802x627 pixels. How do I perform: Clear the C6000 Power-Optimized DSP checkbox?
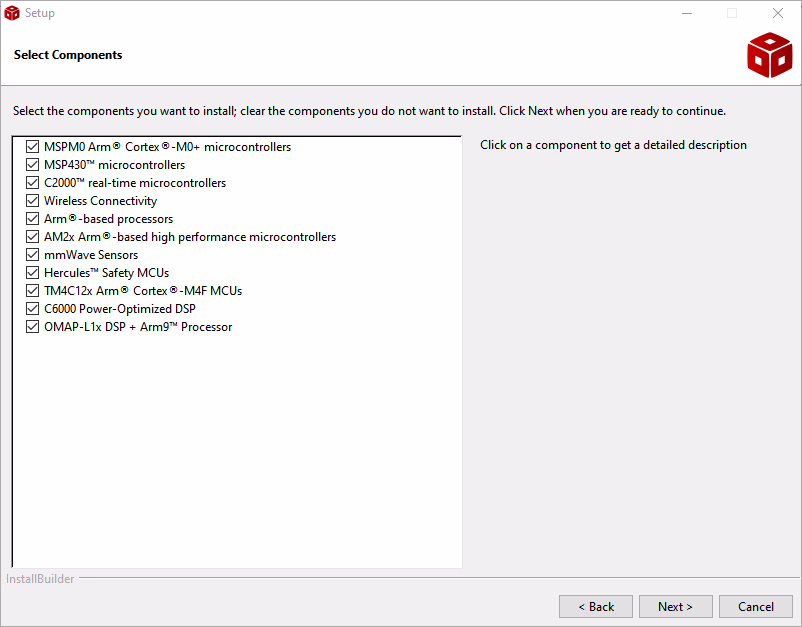[x=33, y=309]
